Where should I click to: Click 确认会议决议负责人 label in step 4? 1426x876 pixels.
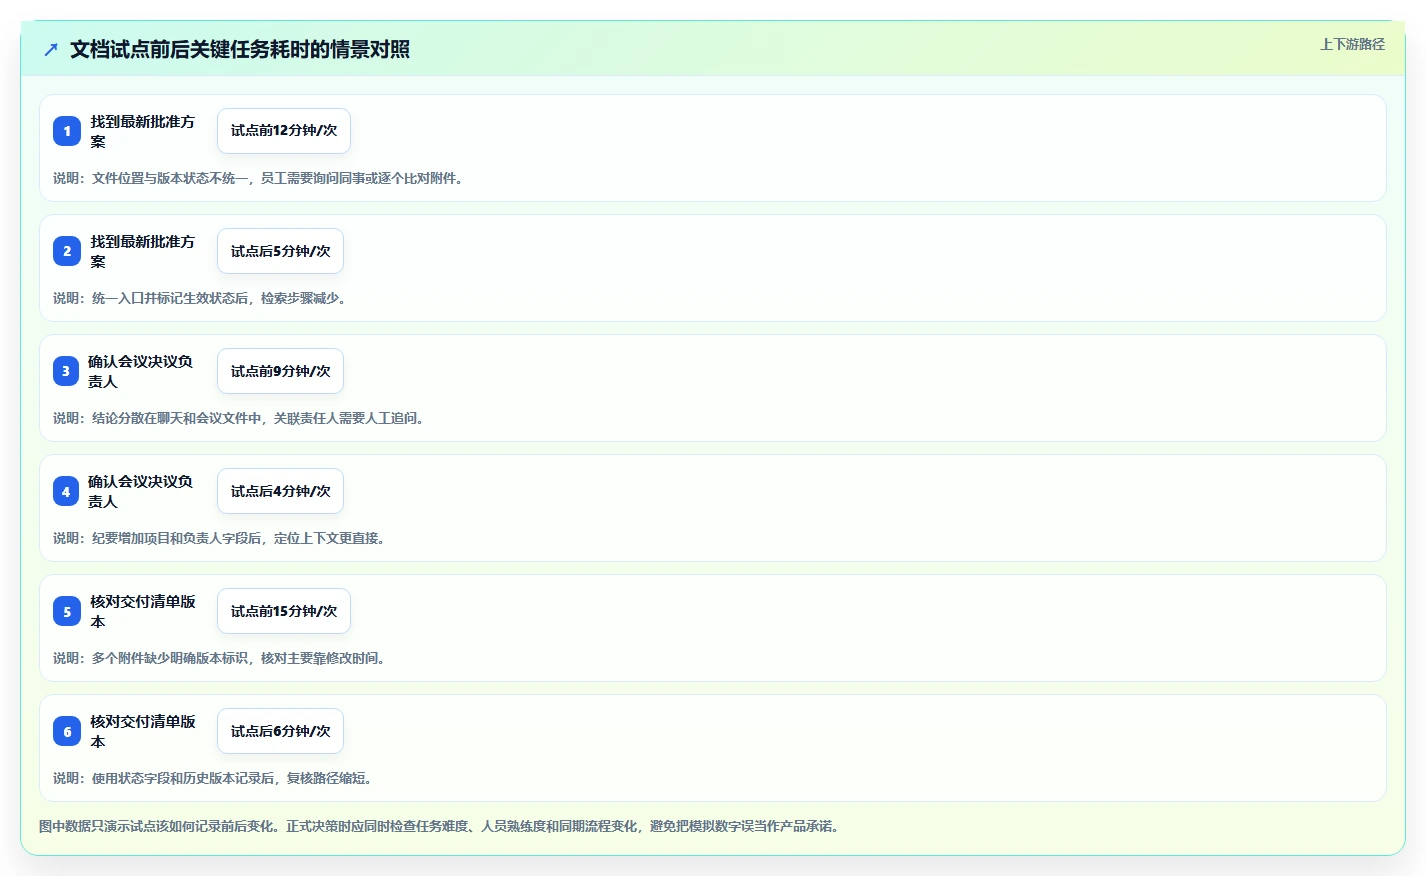(x=141, y=491)
